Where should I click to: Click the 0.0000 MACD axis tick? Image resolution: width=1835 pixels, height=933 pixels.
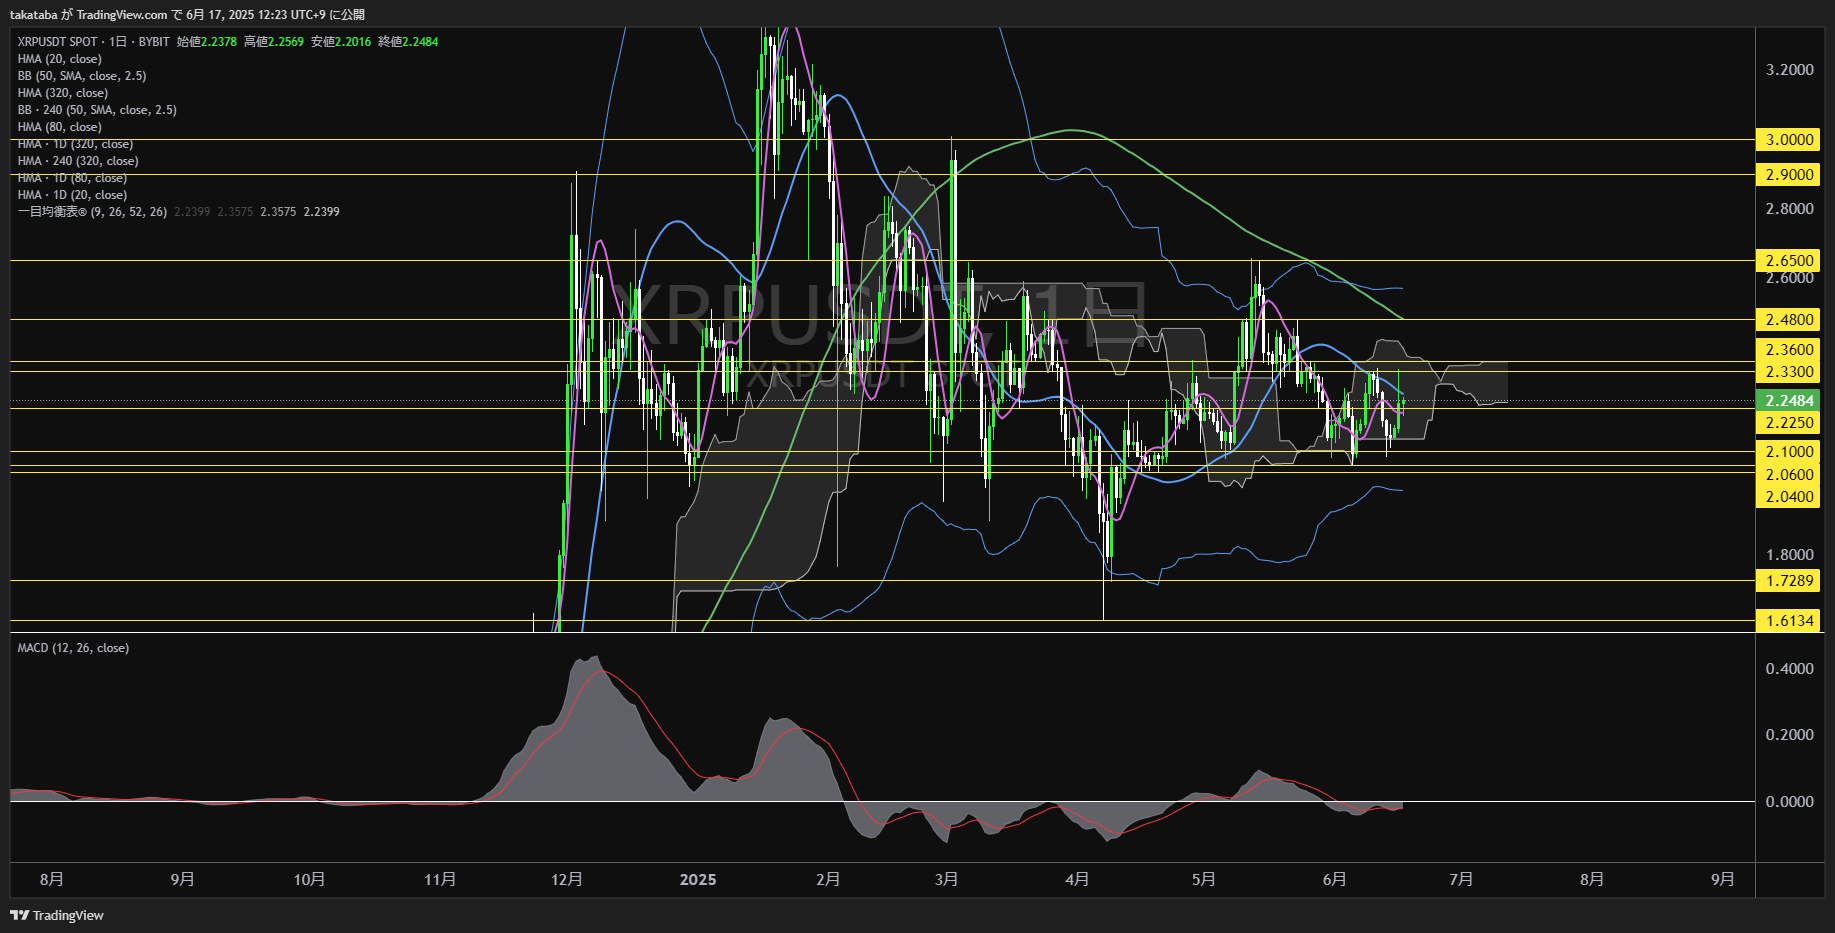tap(1789, 802)
